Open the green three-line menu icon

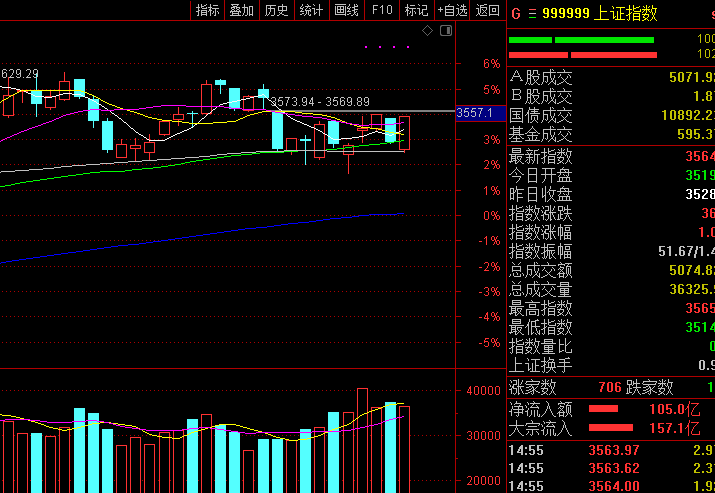pos(532,14)
